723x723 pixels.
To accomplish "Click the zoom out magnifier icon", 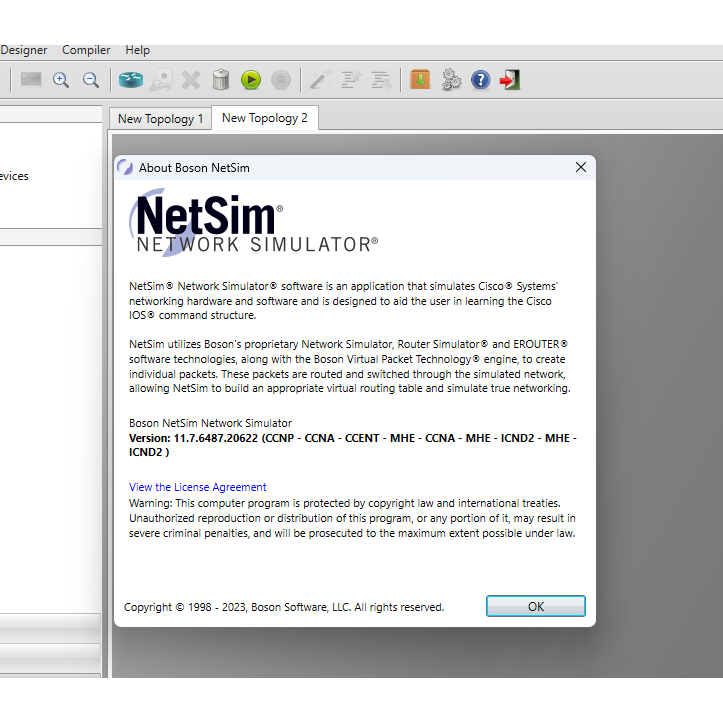I will (x=90, y=80).
